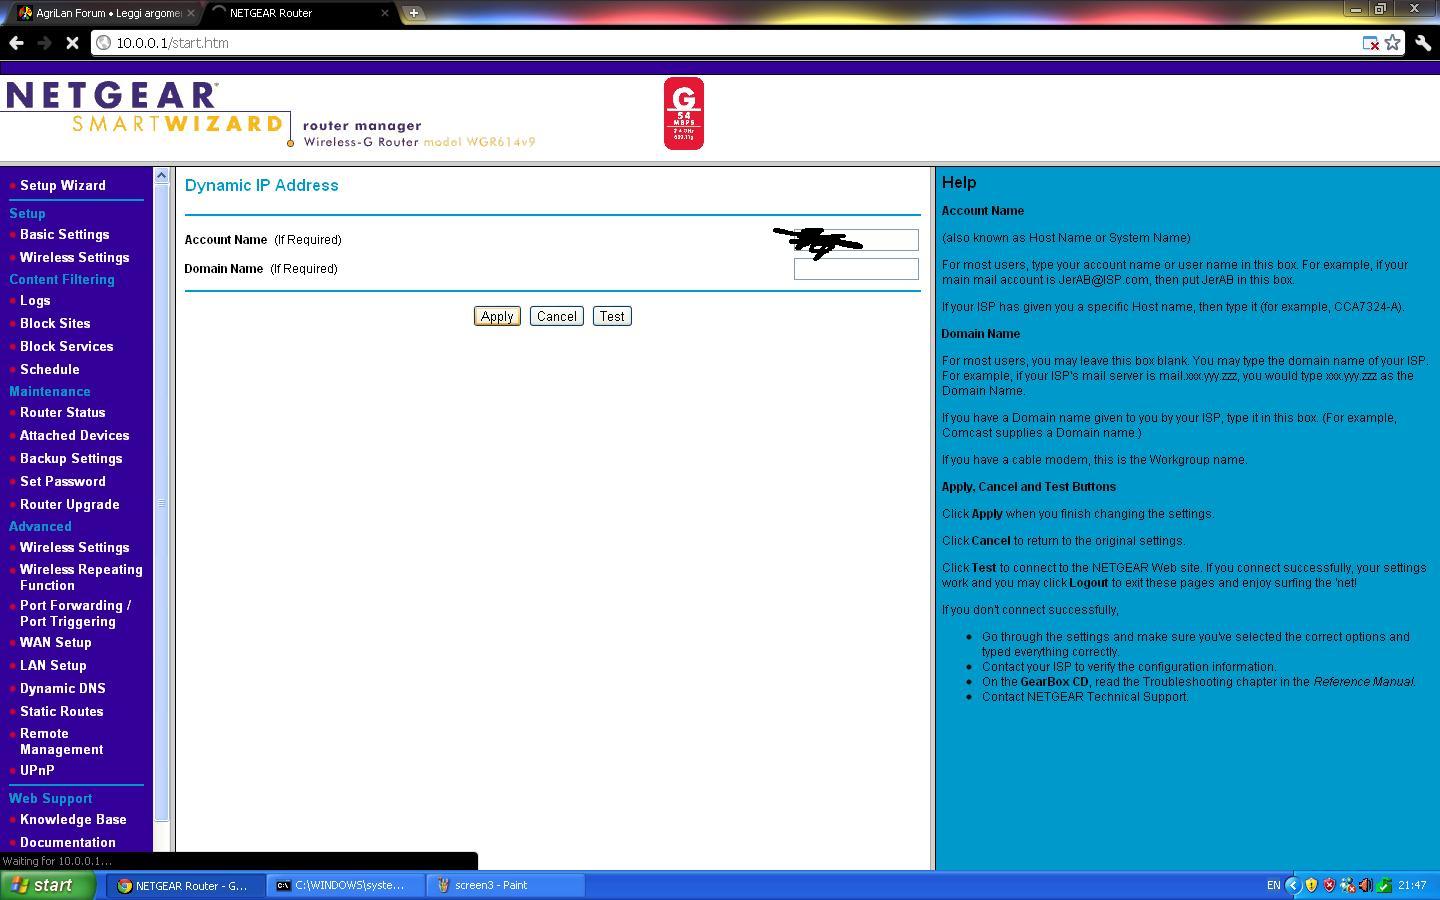Open Router Upgrade page
This screenshot has width=1440, height=900.
click(69, 504)
